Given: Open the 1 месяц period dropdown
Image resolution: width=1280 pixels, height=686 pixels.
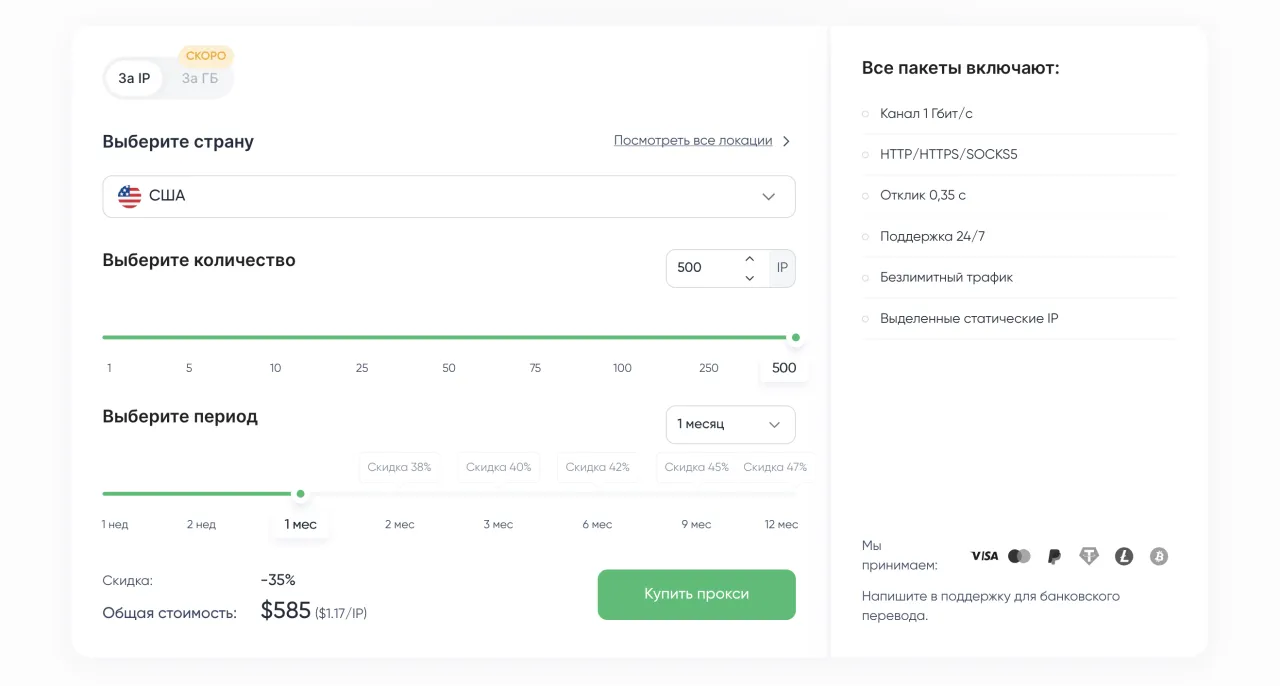Looking at the screenshot, I should [x=731, y=424].
